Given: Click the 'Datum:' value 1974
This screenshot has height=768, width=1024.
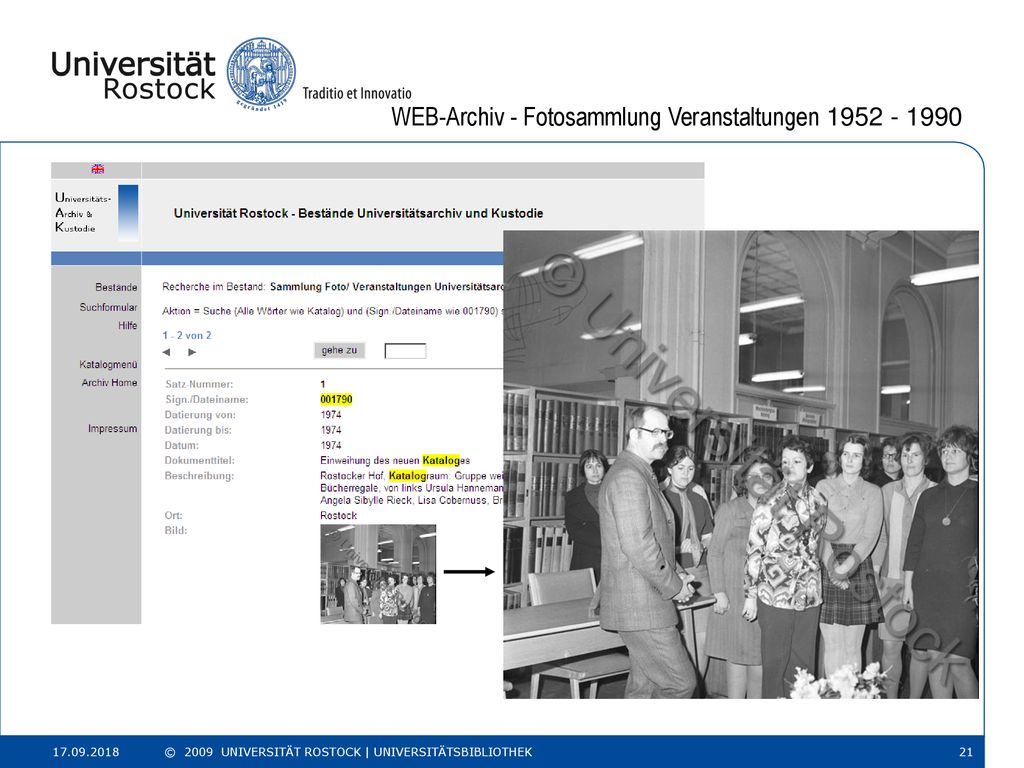Looking at the screenshot, I should pos(331,445).
